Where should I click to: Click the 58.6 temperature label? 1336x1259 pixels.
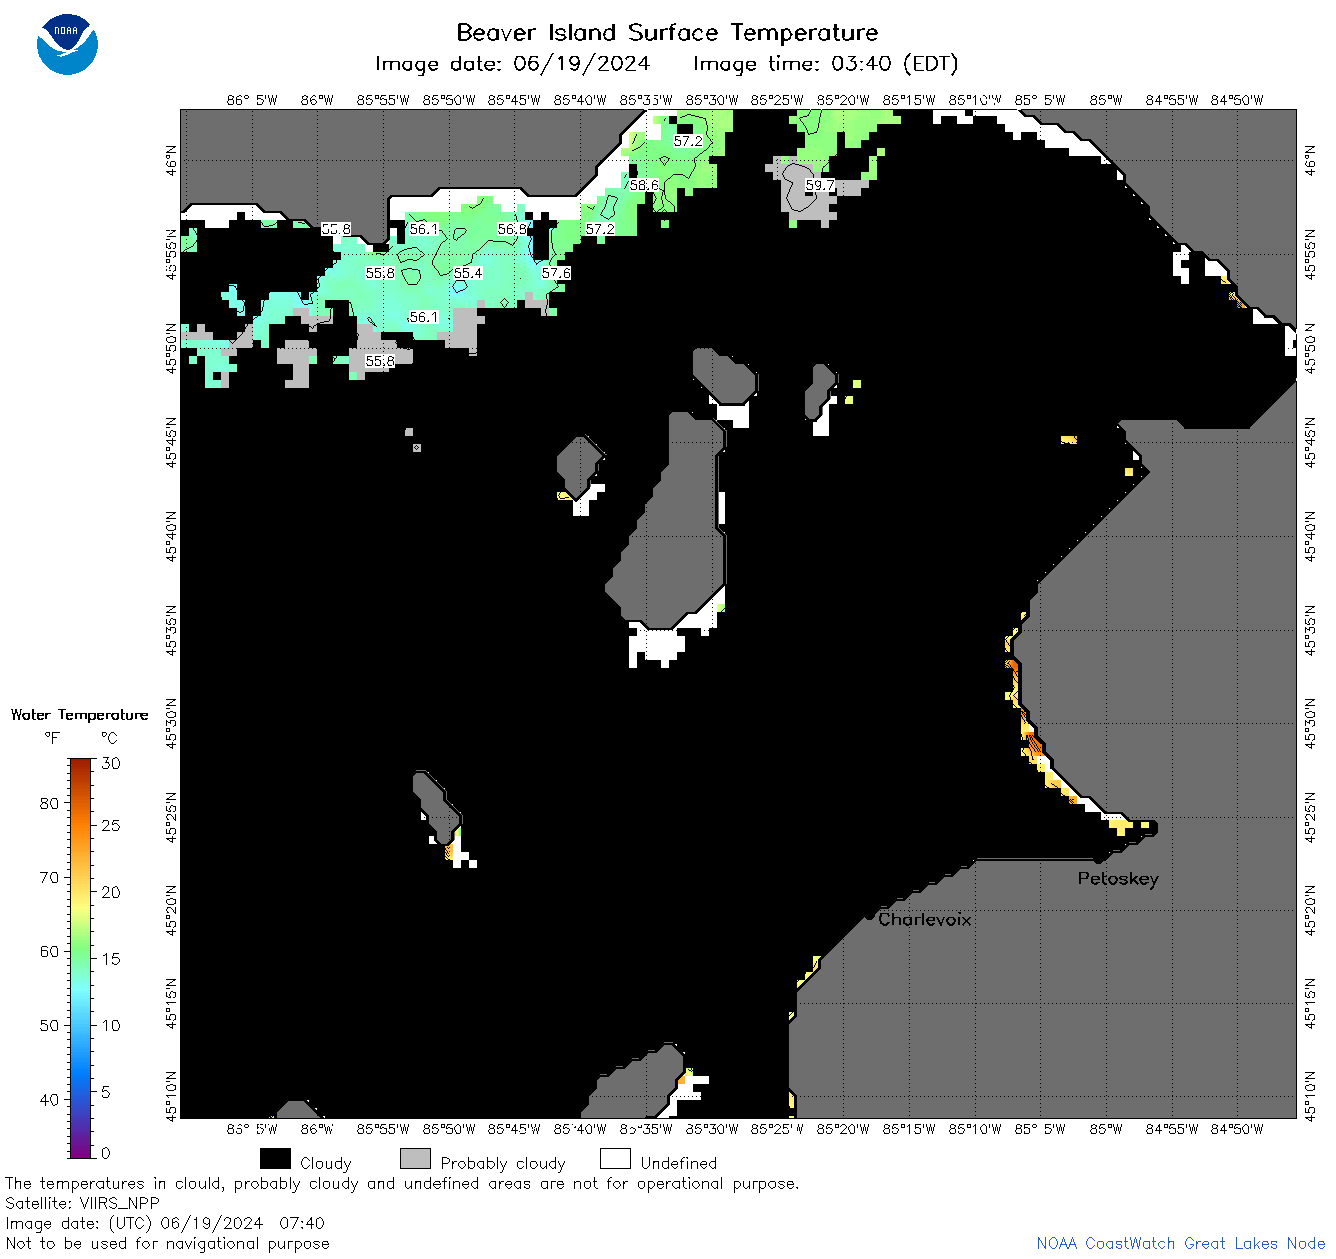pyautogui.click(x=644, y=185)
